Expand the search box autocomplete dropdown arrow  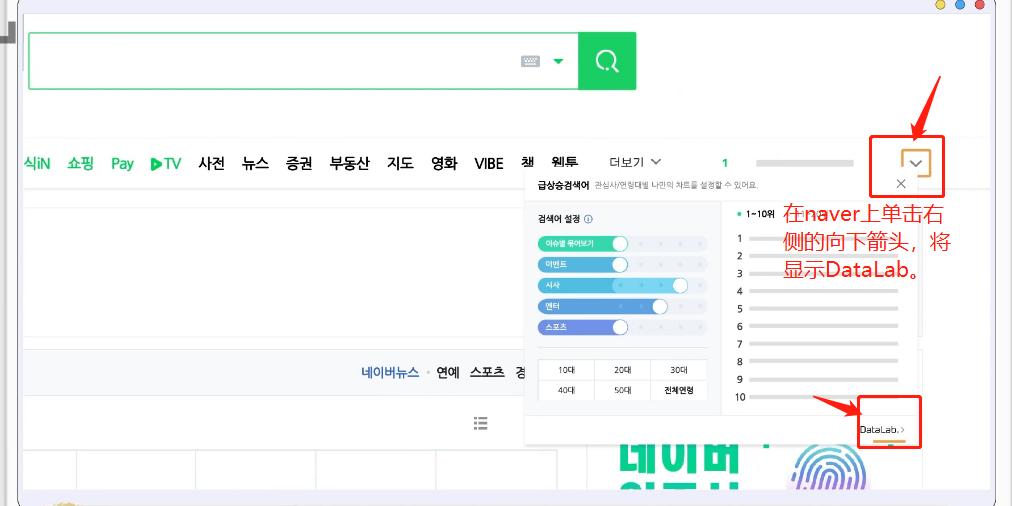point(558,61)
